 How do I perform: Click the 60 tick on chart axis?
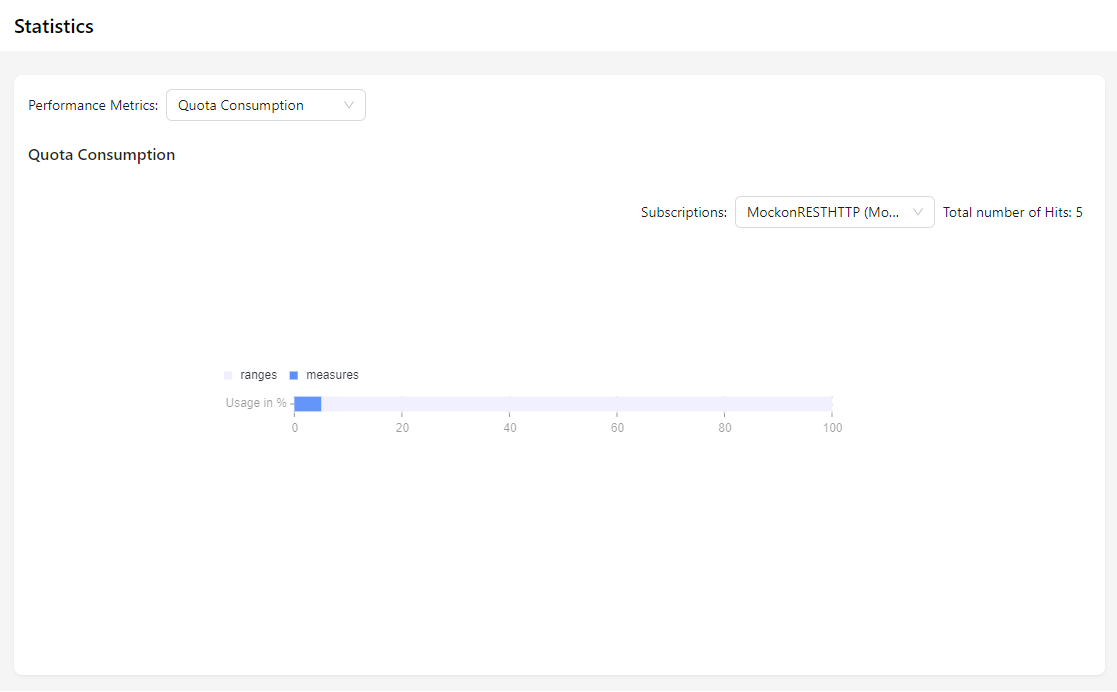[617, 428]
